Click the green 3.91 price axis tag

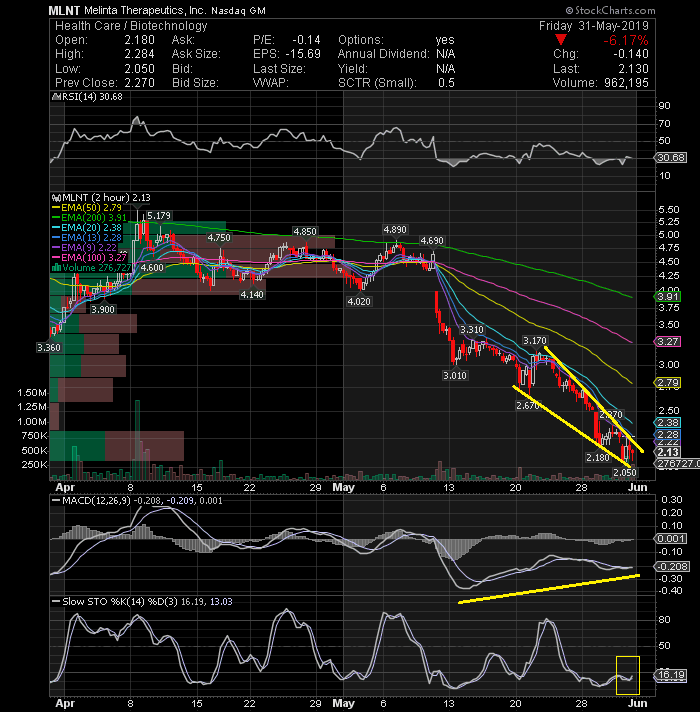click(x=667, y=297)
